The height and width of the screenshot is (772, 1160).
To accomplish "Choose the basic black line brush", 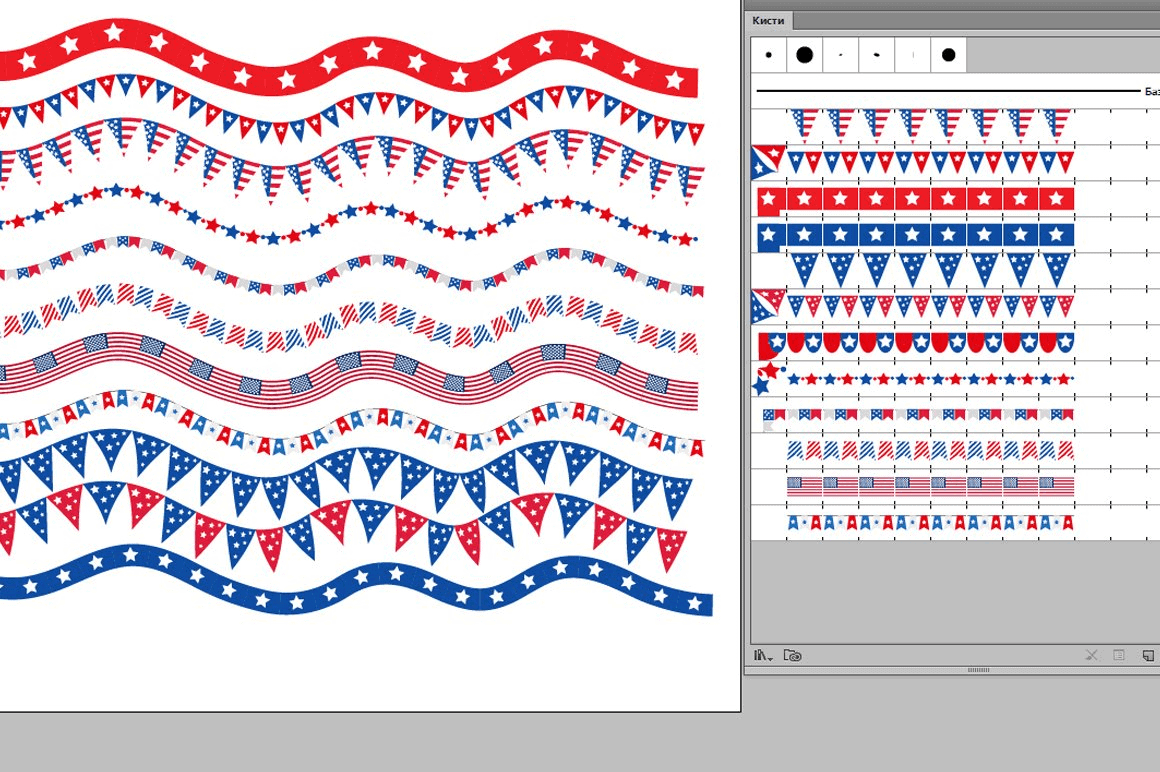I will click(x=948, y=91).
